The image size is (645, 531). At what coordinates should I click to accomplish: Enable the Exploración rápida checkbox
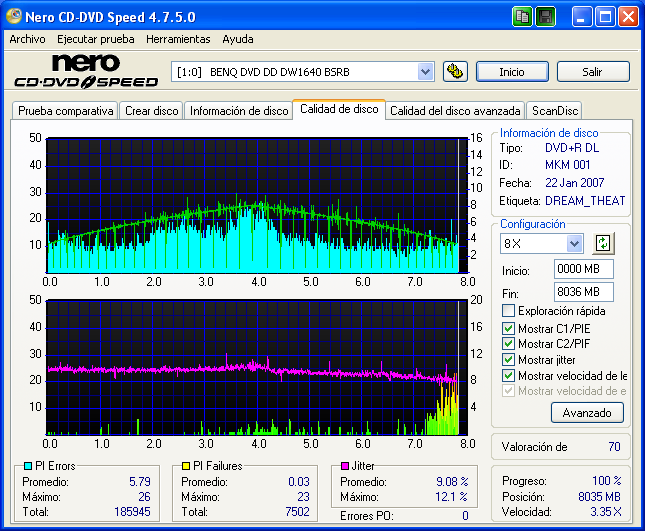click(x=508, y=311)
